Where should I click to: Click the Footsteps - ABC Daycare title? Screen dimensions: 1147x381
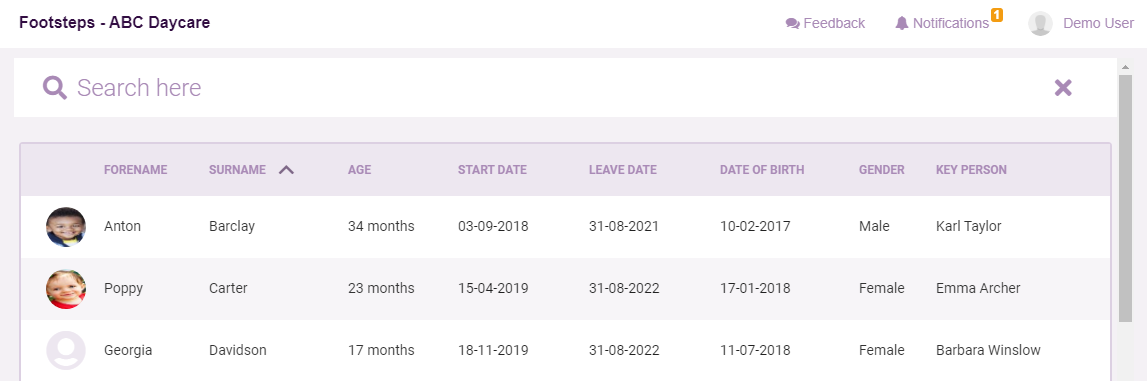(115, 23)
